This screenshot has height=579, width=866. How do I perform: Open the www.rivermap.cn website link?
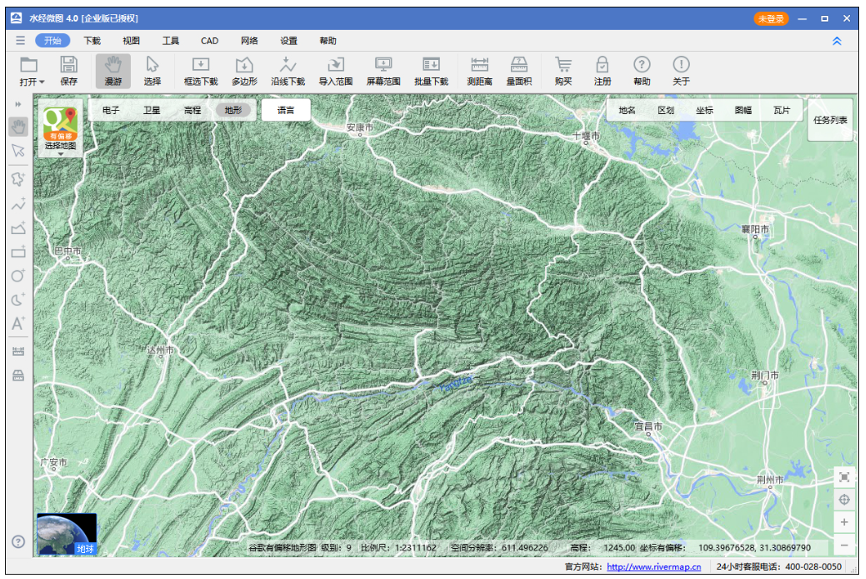pyautogui.click(x=653, y=567)
